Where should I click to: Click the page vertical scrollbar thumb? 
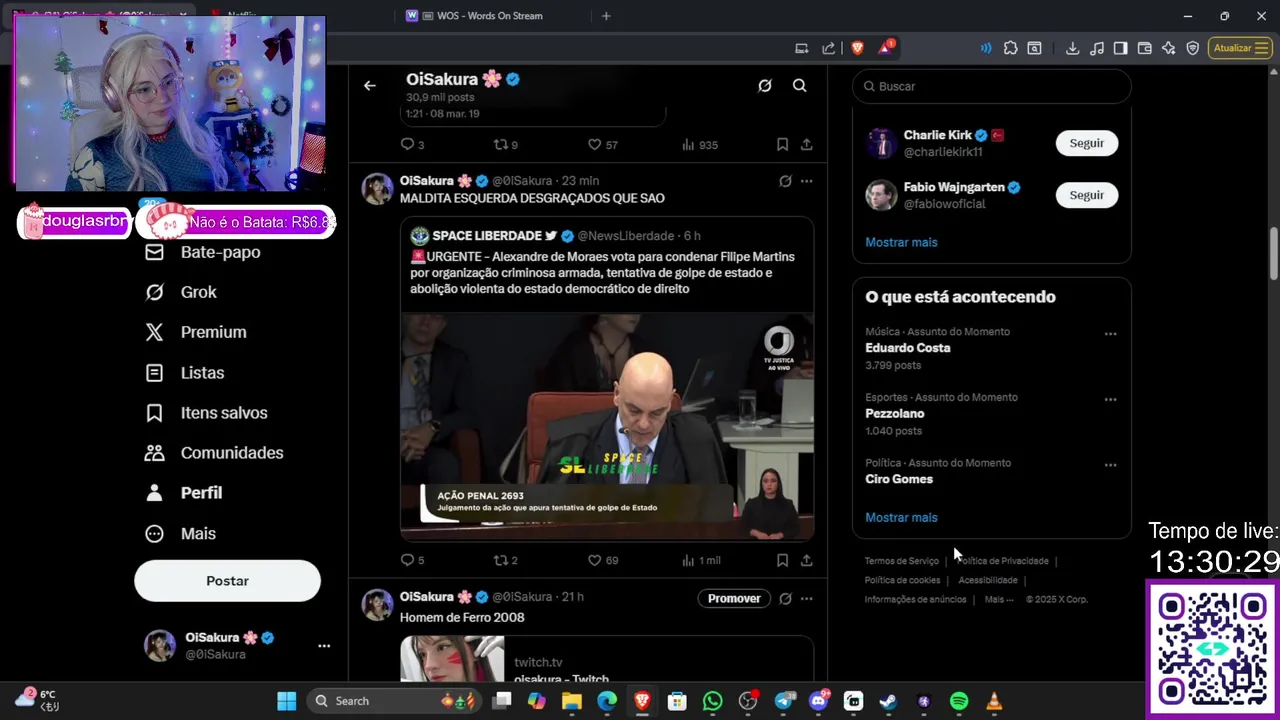pyautogui.click(x=1274, y=255)
